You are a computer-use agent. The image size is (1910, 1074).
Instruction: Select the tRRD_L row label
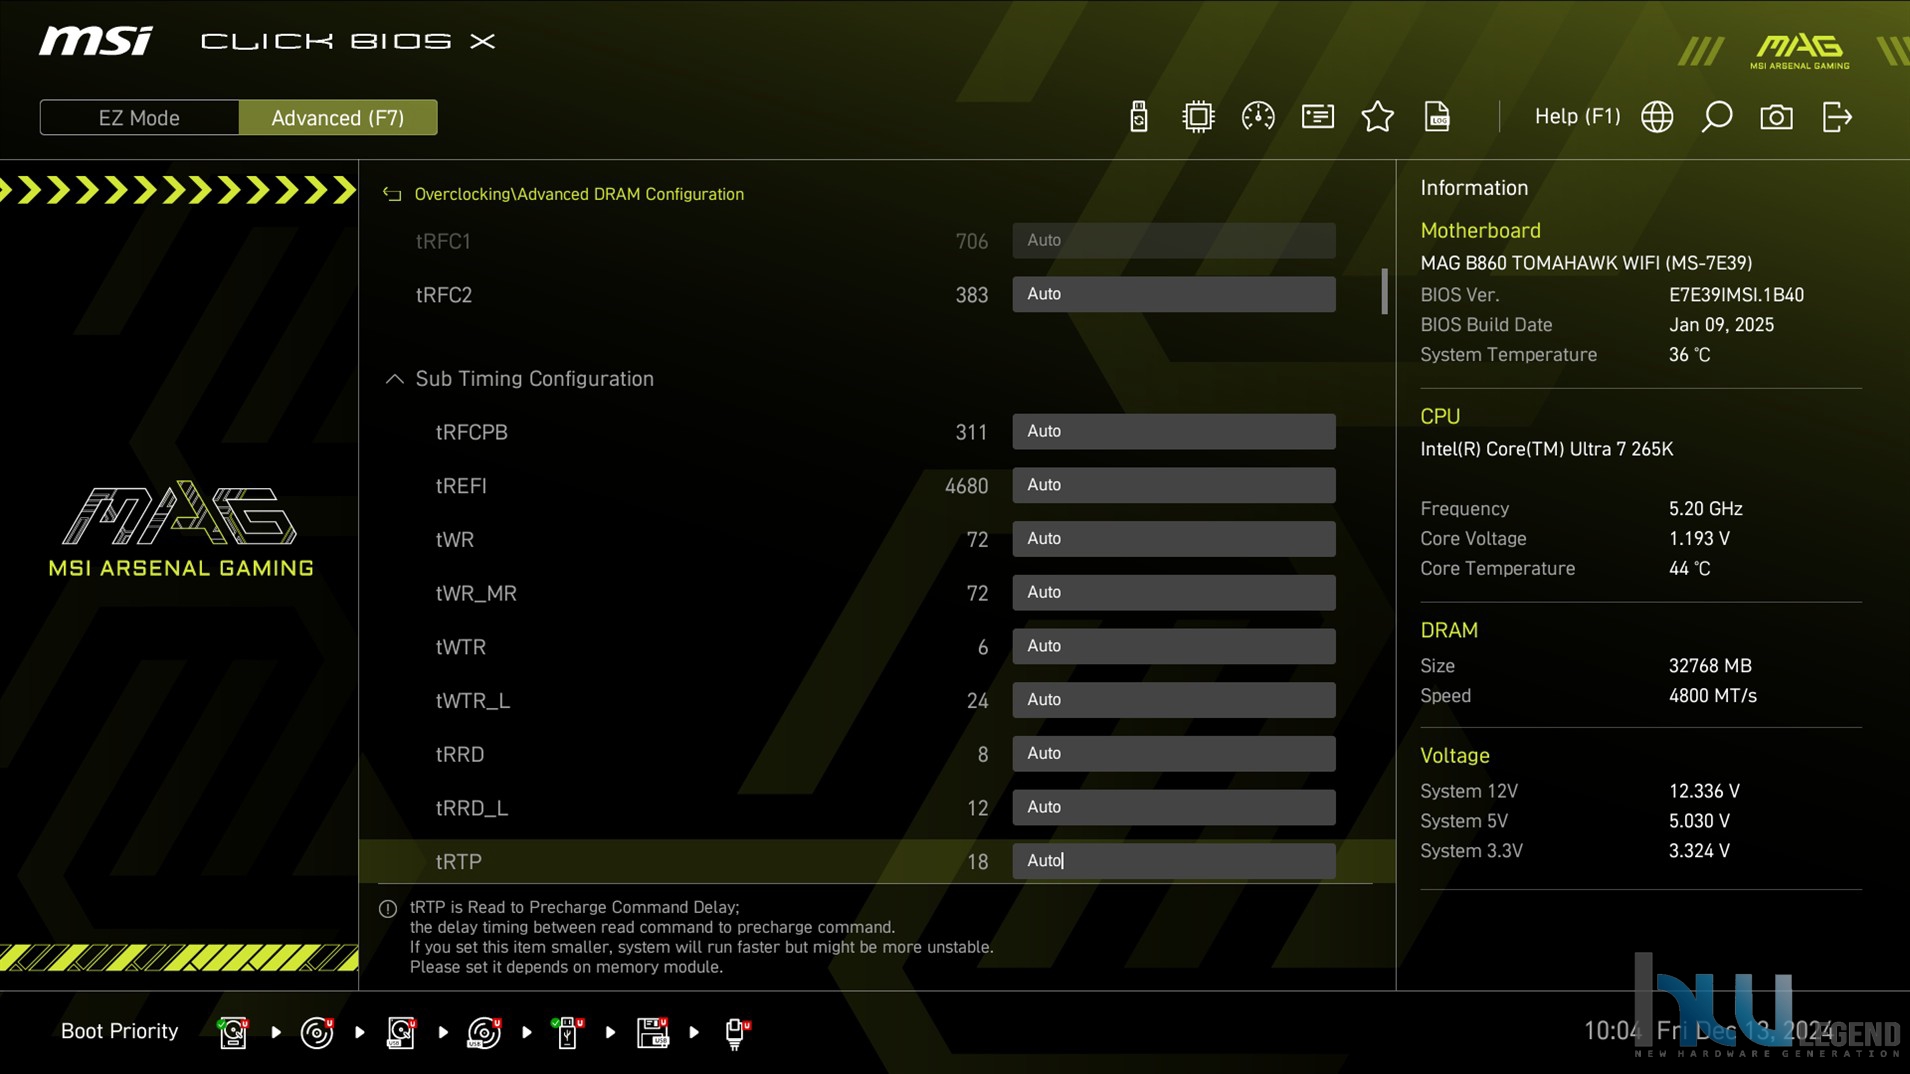coord(472,808)
